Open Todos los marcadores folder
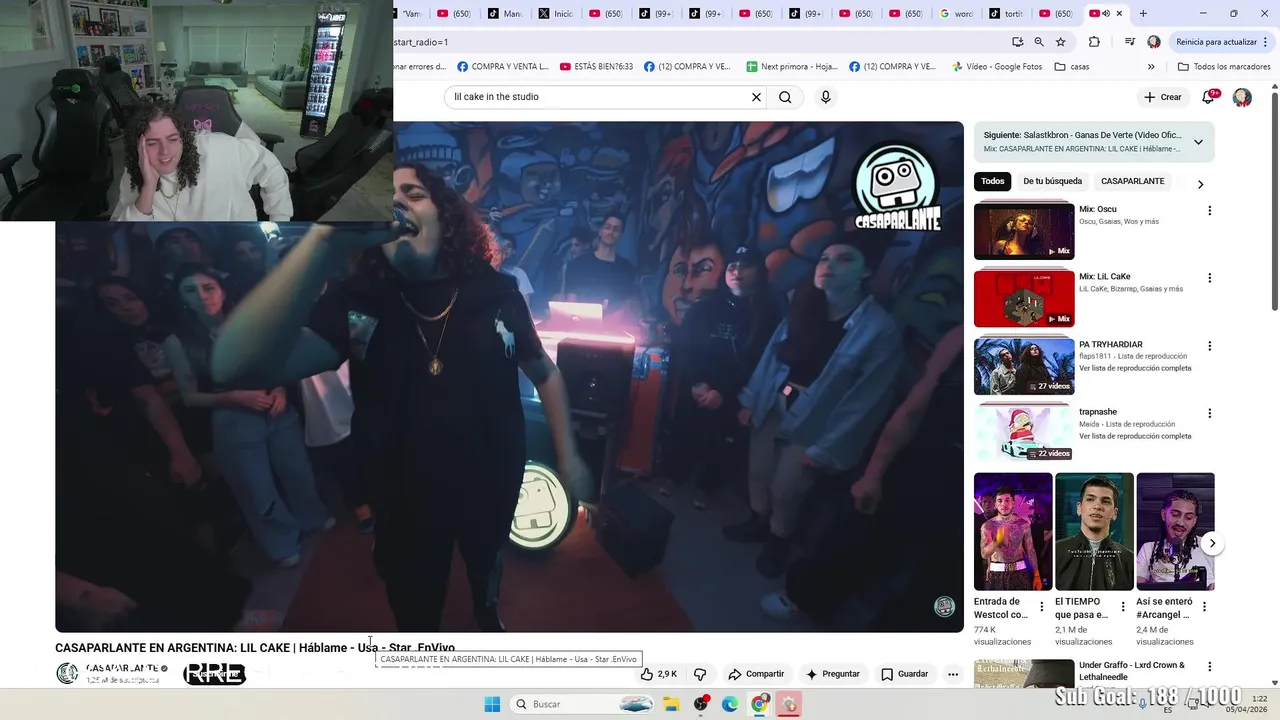 (x=1224, y=67)
